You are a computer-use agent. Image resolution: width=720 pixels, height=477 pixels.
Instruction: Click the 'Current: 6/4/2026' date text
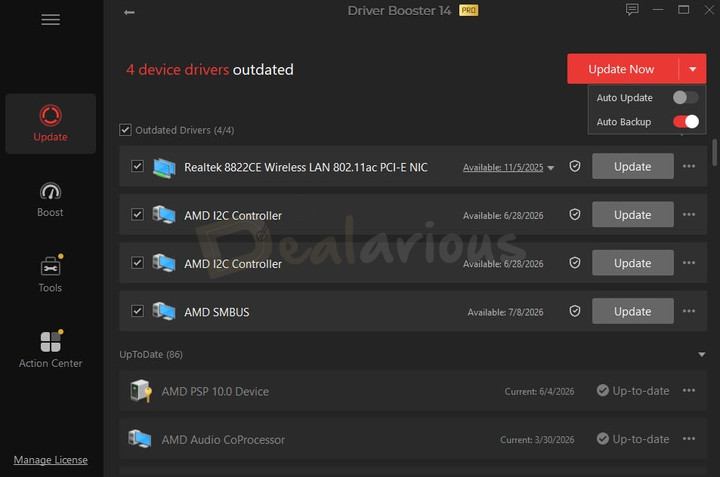point(540,391)
